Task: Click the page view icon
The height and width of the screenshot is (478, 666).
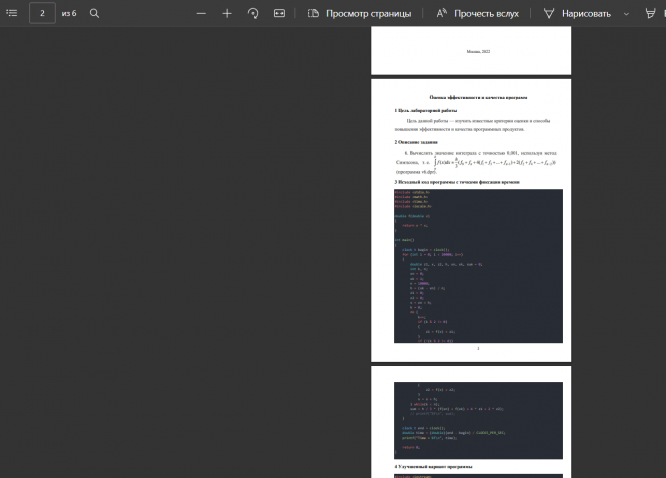Action: [x=313, y=13]
